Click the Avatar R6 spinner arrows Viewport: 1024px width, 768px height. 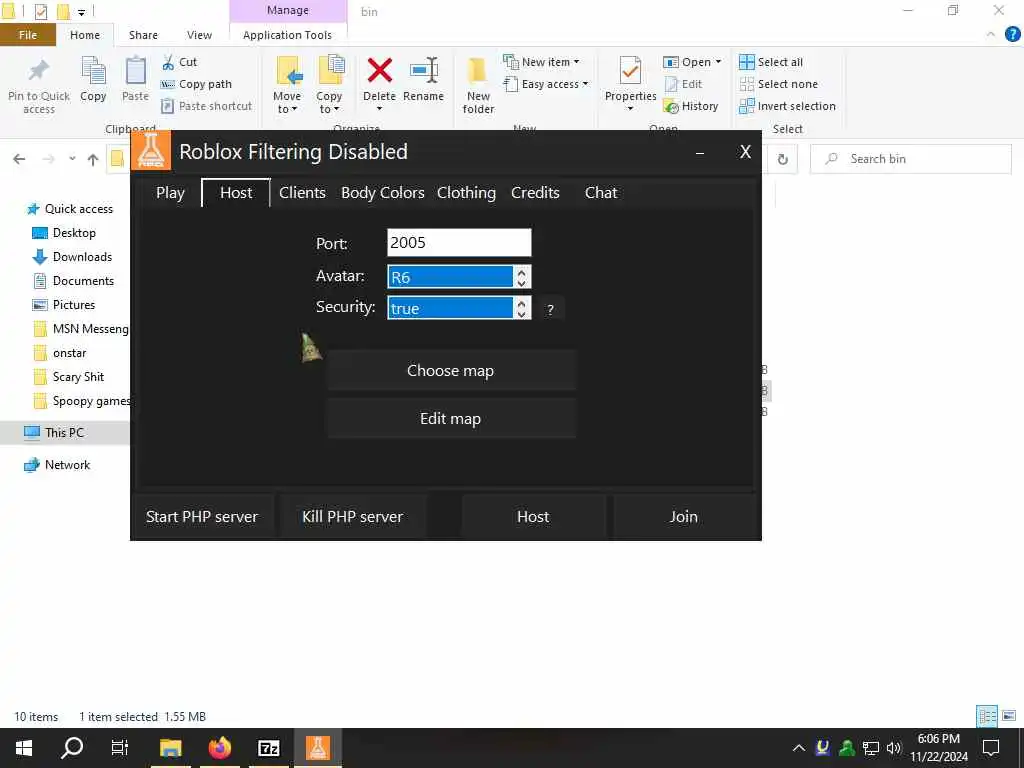tap(521, 277)
